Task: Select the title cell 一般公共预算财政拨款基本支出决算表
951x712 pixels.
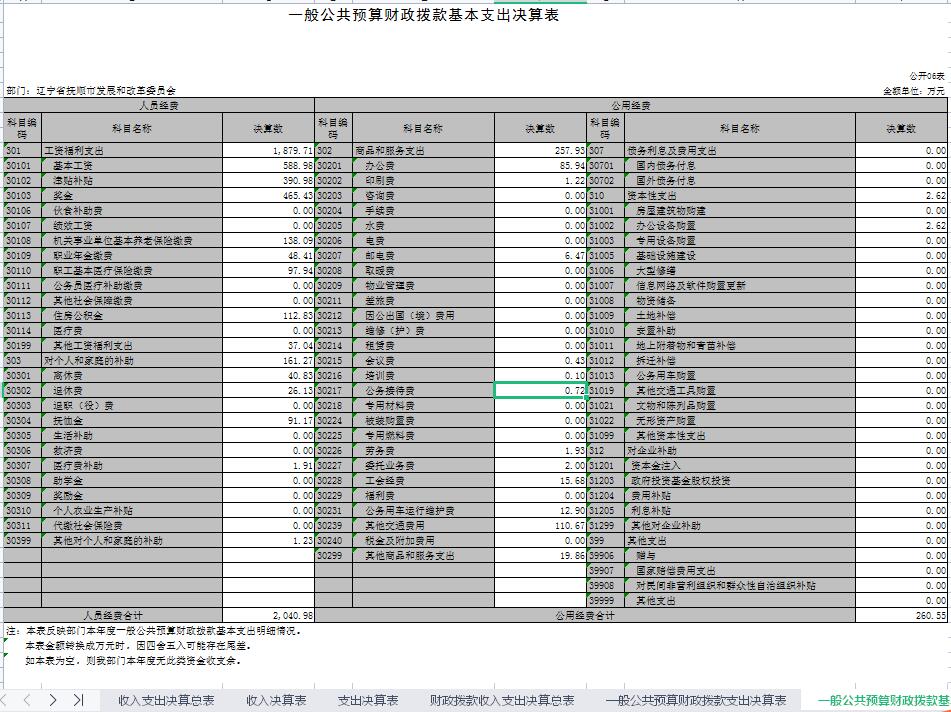Action: point(423,16)
